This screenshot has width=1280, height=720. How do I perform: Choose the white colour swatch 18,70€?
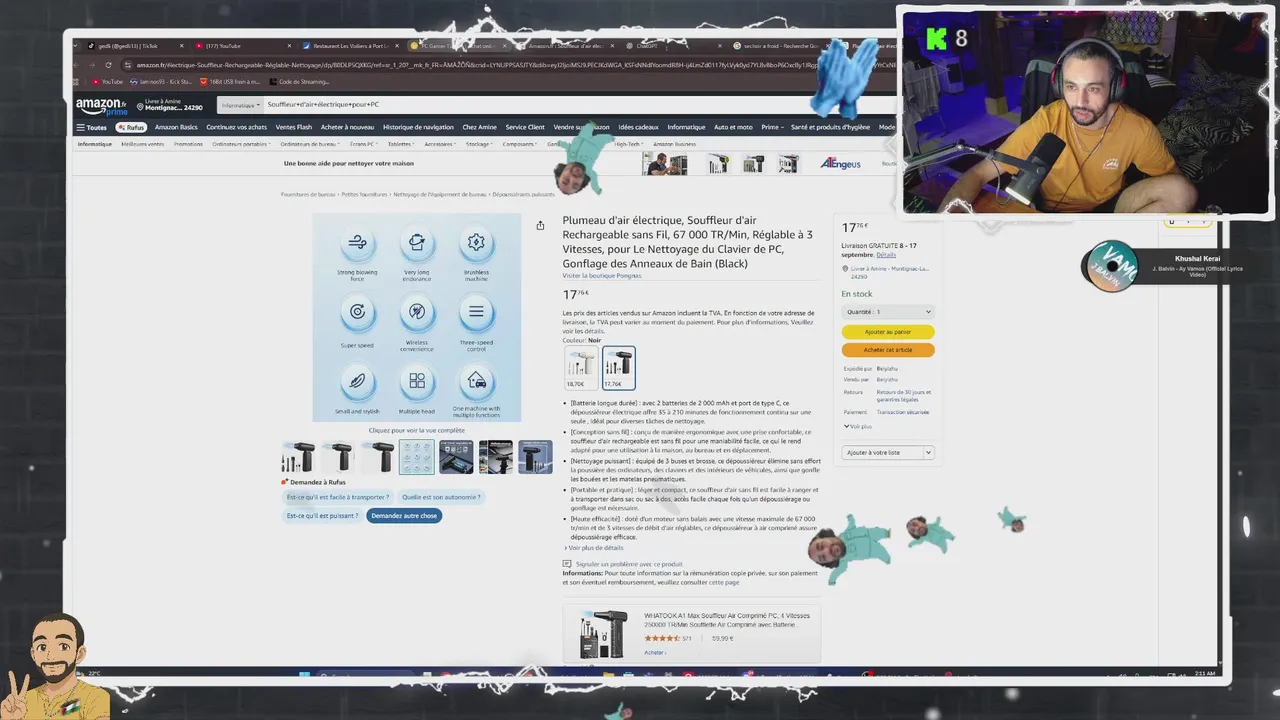[581, 368]
